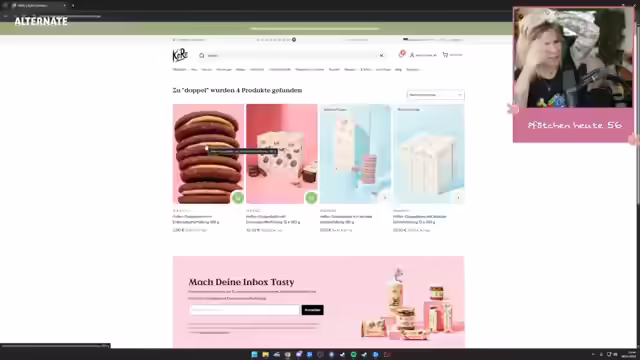Open a new browser tab
Viewport: 640px width, 360px height.
73,5
